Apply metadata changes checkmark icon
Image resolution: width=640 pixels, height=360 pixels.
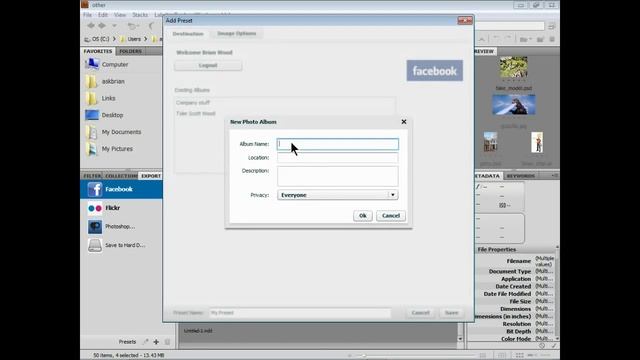pos(554,346)
